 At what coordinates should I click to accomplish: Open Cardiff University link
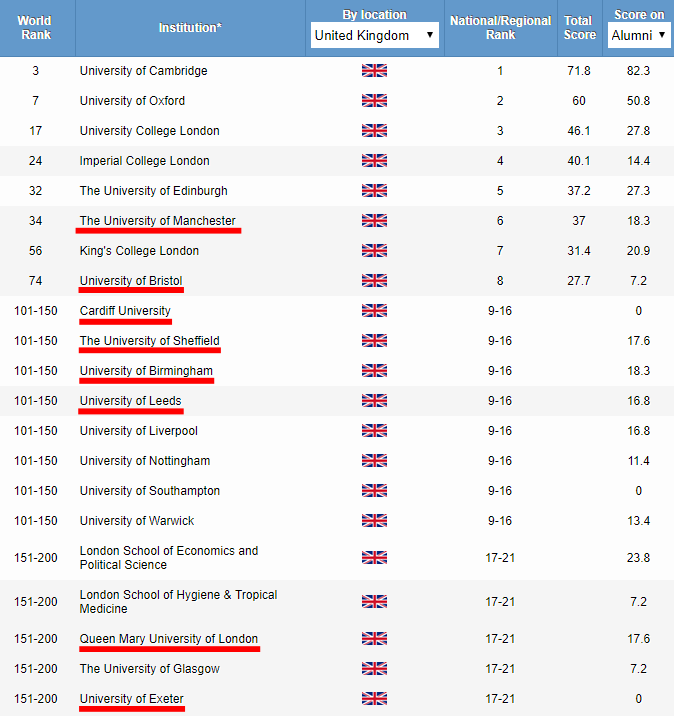point(125,311)
